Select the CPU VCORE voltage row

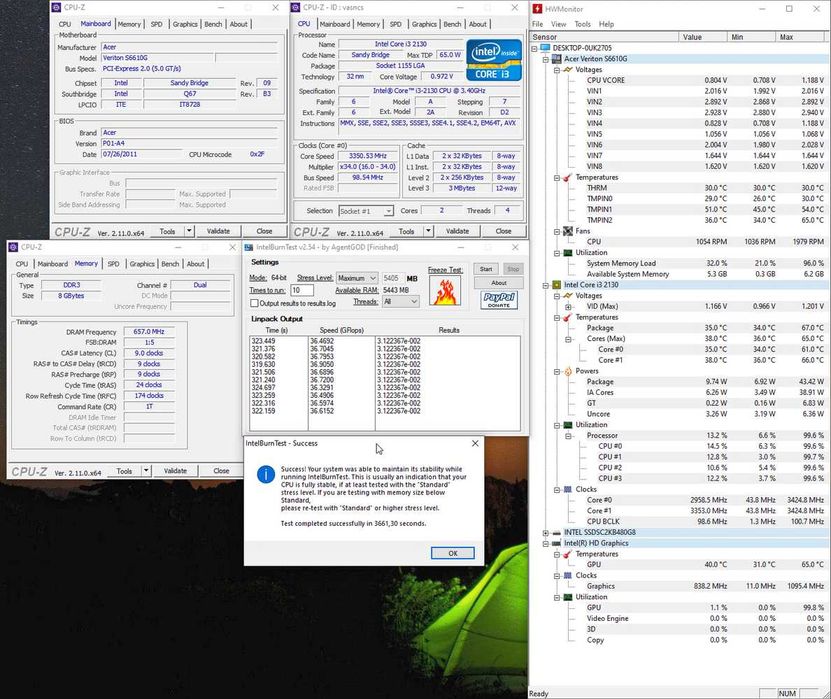tap(705, 80)
